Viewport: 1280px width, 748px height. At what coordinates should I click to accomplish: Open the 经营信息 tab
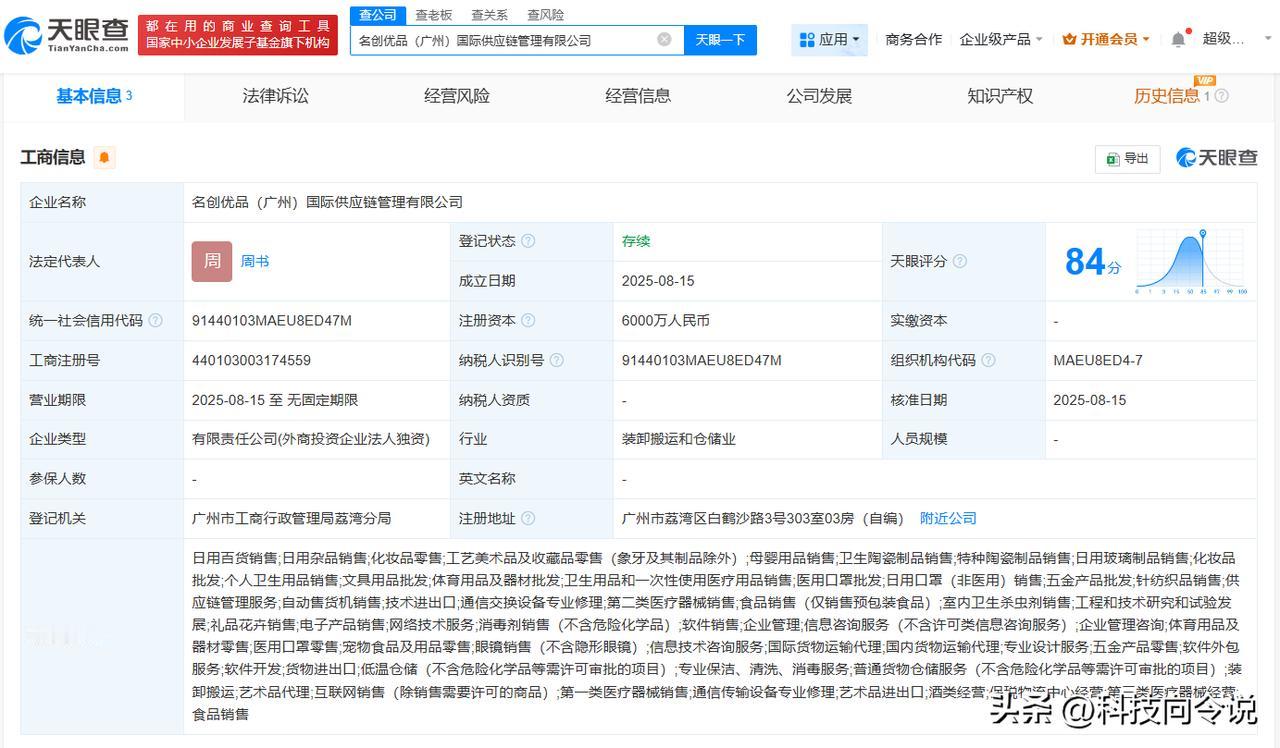click(x=638, y=96)
